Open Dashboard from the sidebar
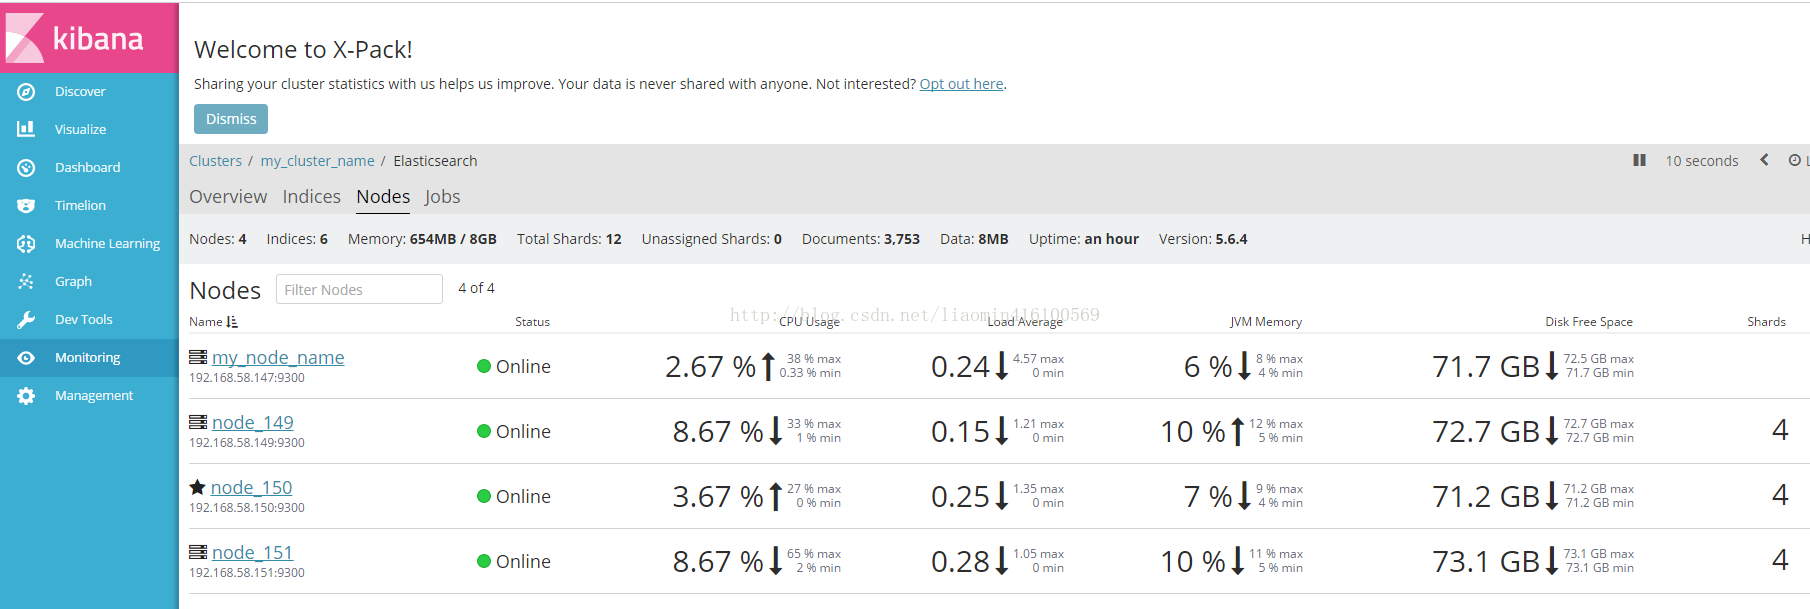The height and width of the screenshot is (609, 1810). tap(89, 167)
